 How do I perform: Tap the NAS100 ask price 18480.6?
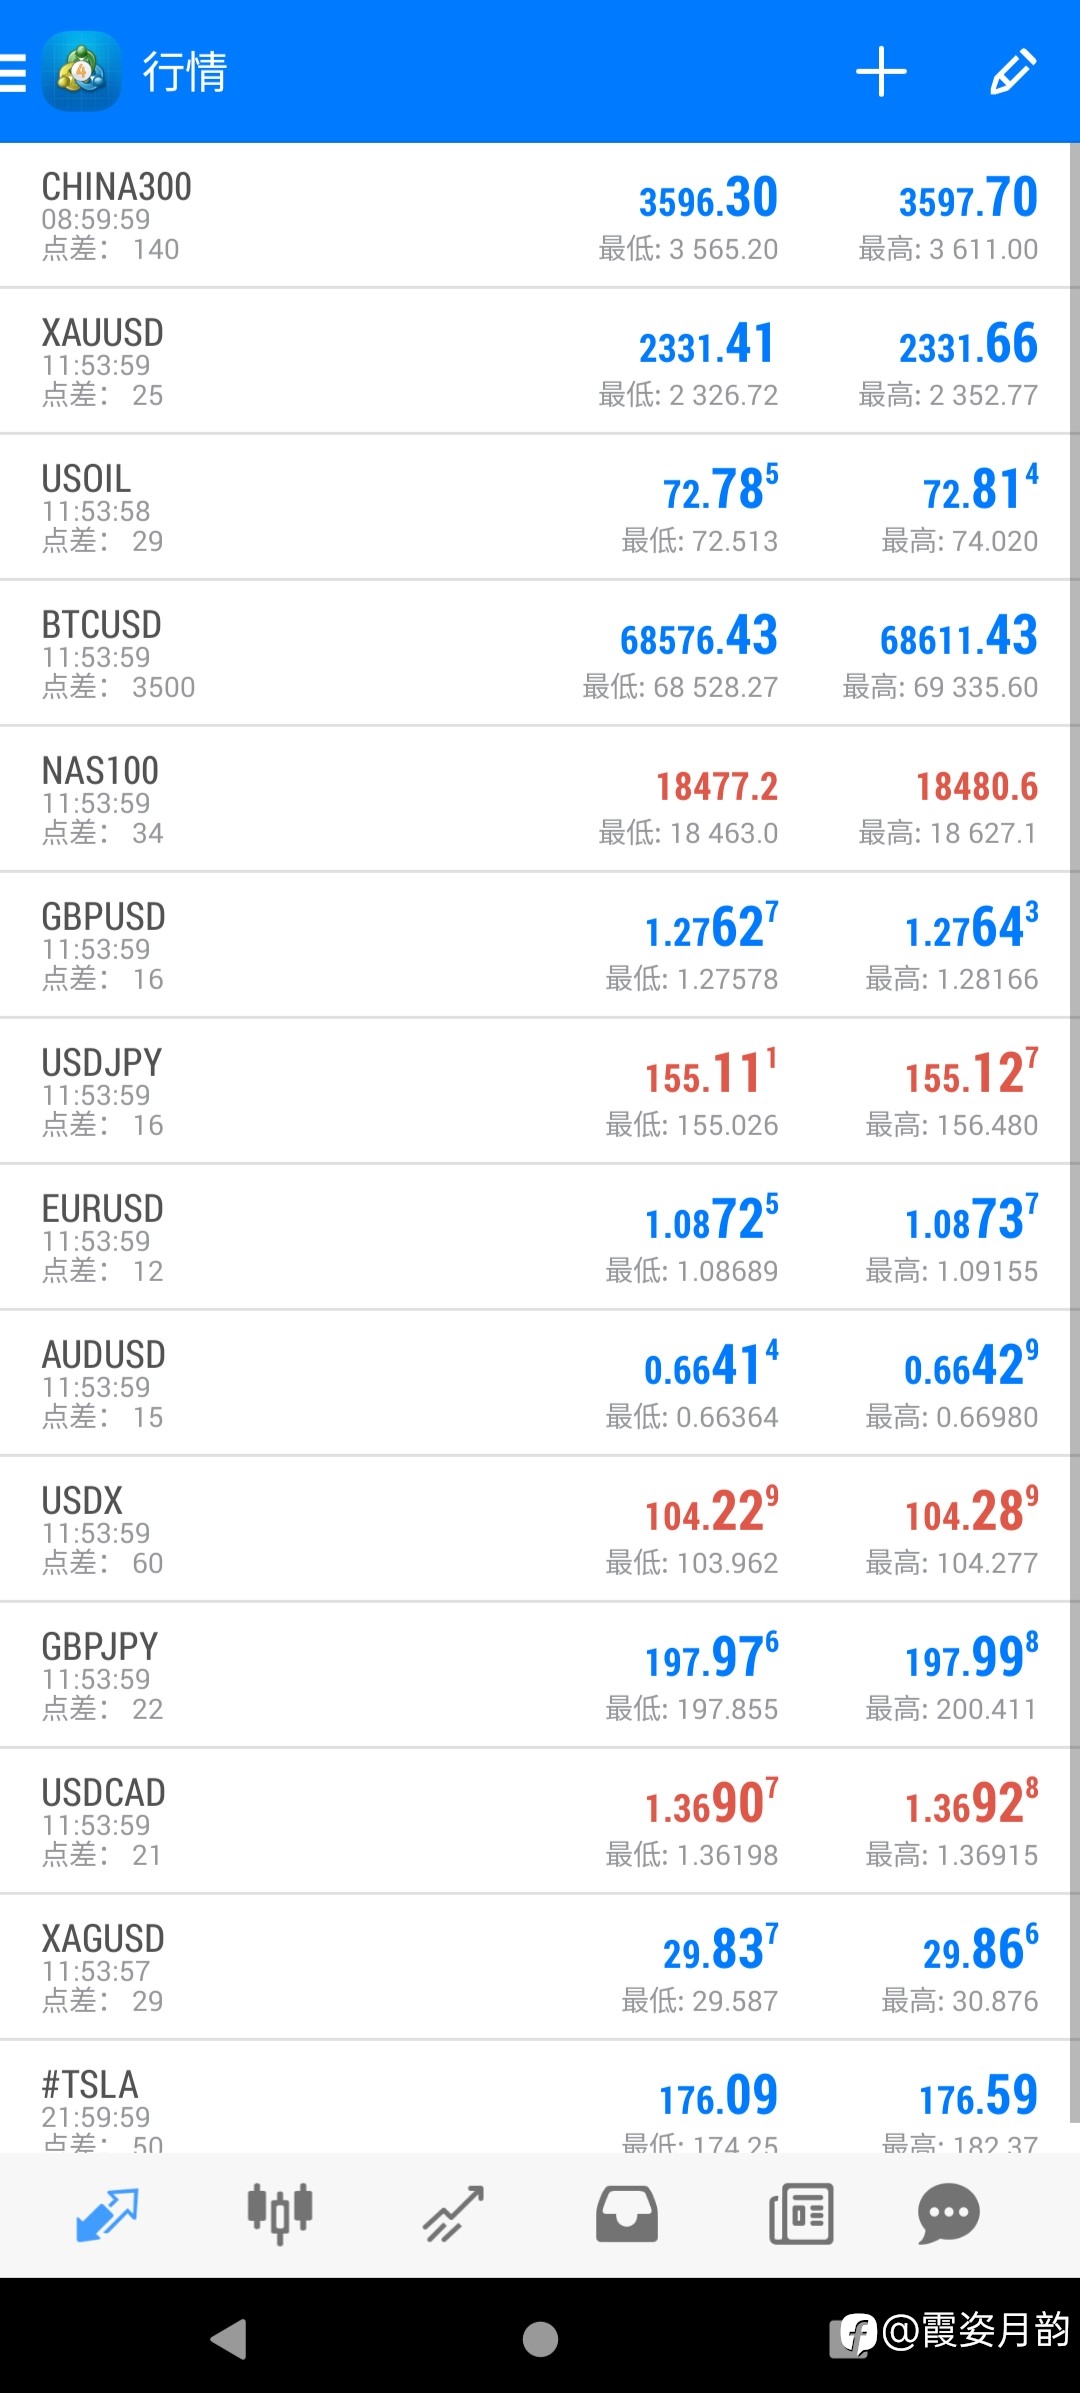point(977,787)
